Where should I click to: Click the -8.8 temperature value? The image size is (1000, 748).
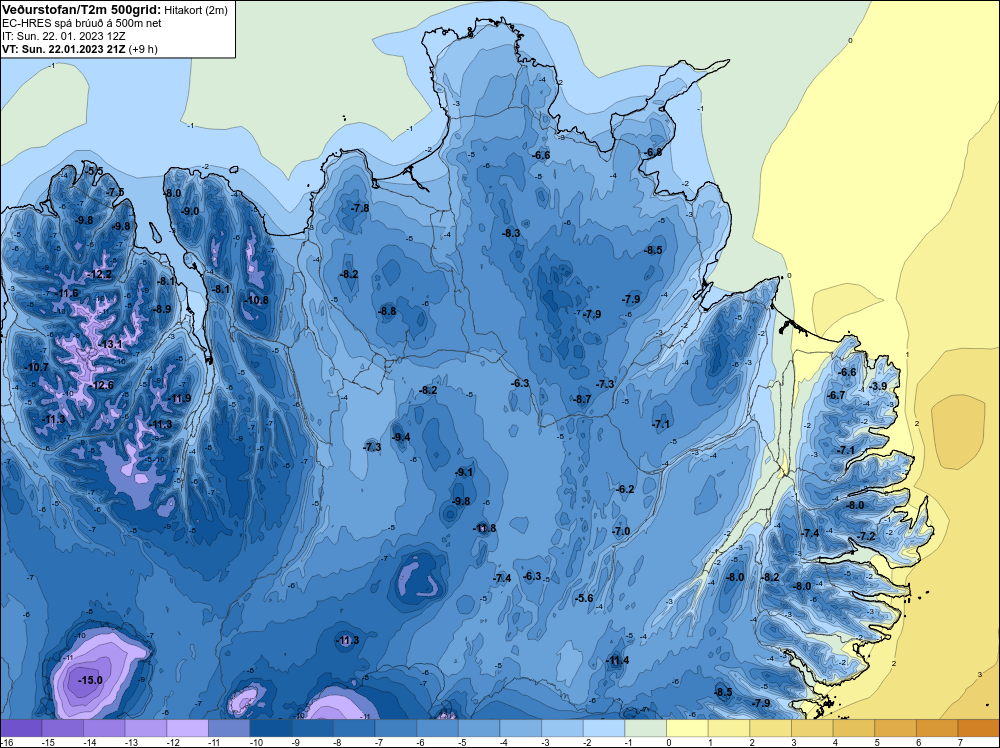click(x=386, y=311)
